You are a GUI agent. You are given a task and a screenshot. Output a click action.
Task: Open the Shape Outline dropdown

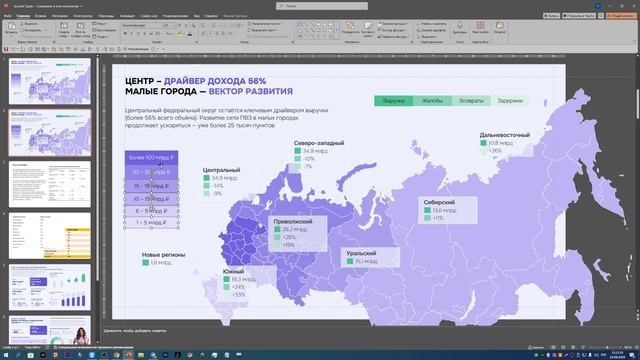tap(392, 30)
